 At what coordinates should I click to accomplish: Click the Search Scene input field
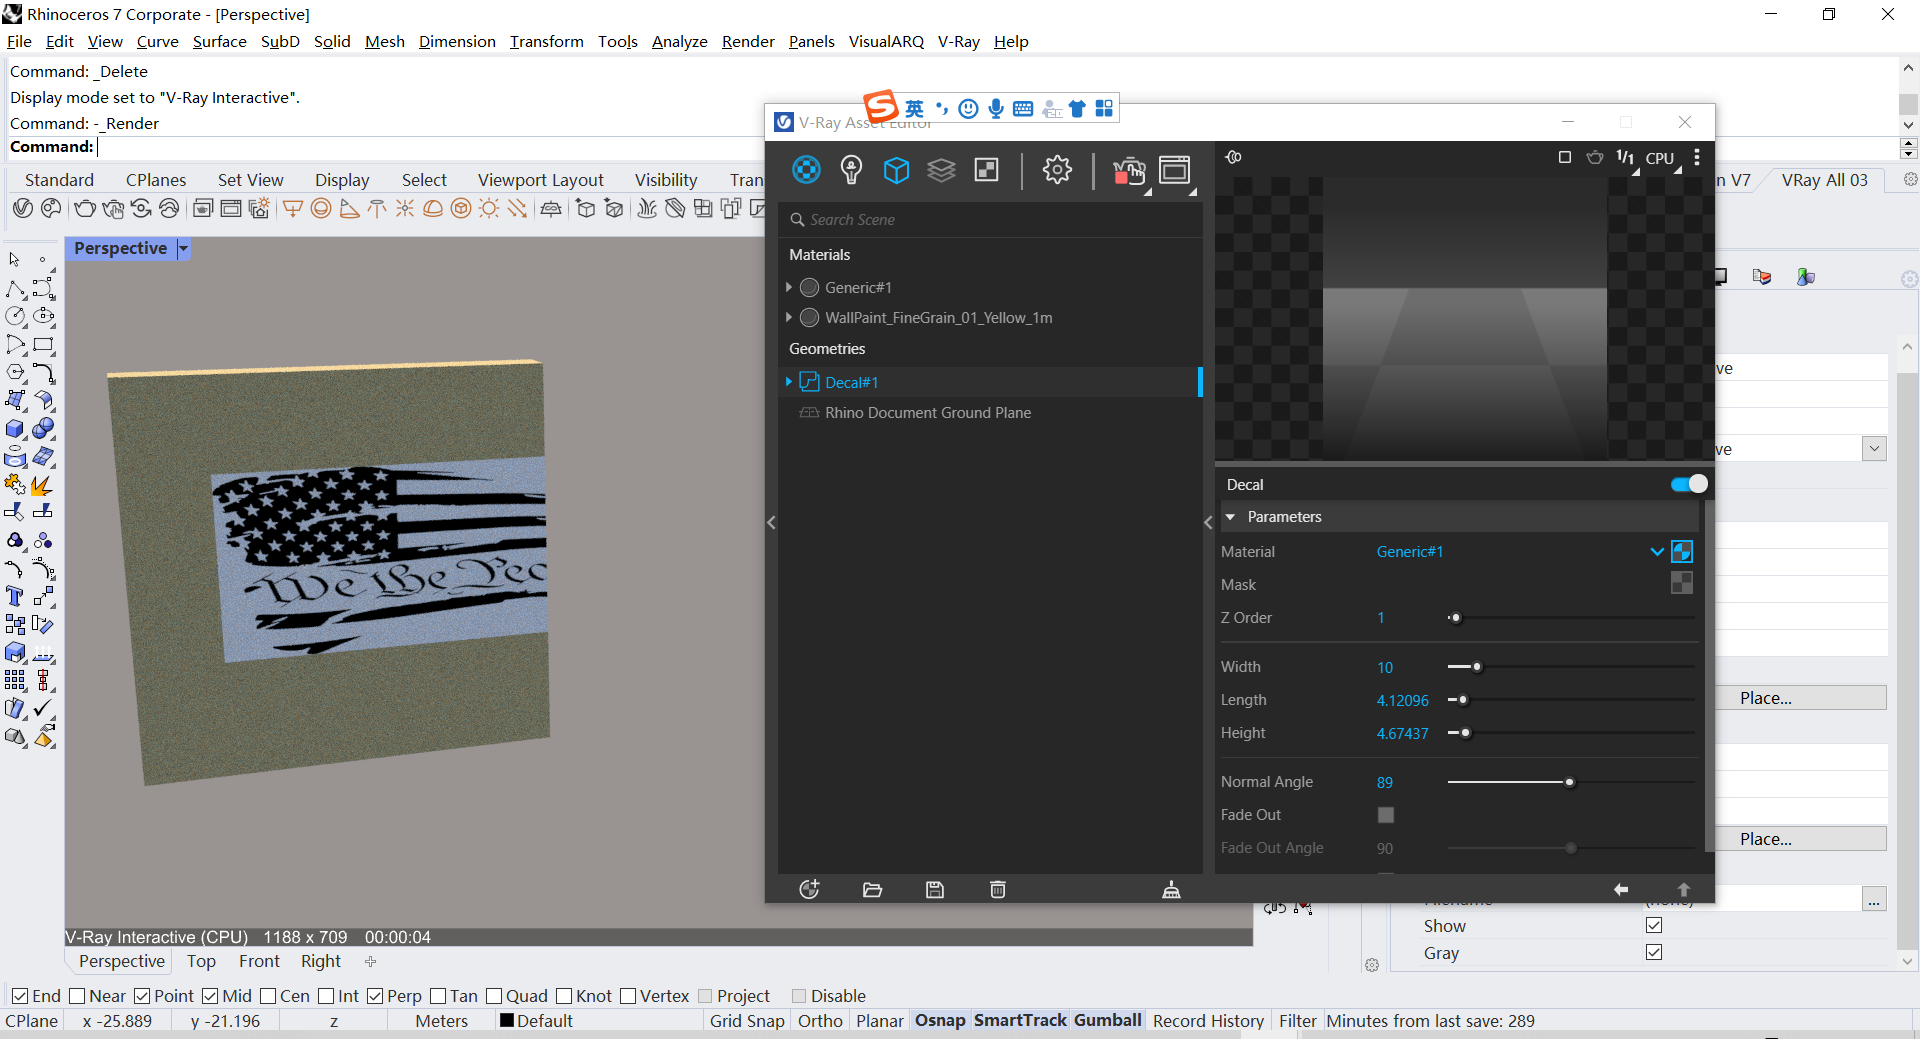990,219
